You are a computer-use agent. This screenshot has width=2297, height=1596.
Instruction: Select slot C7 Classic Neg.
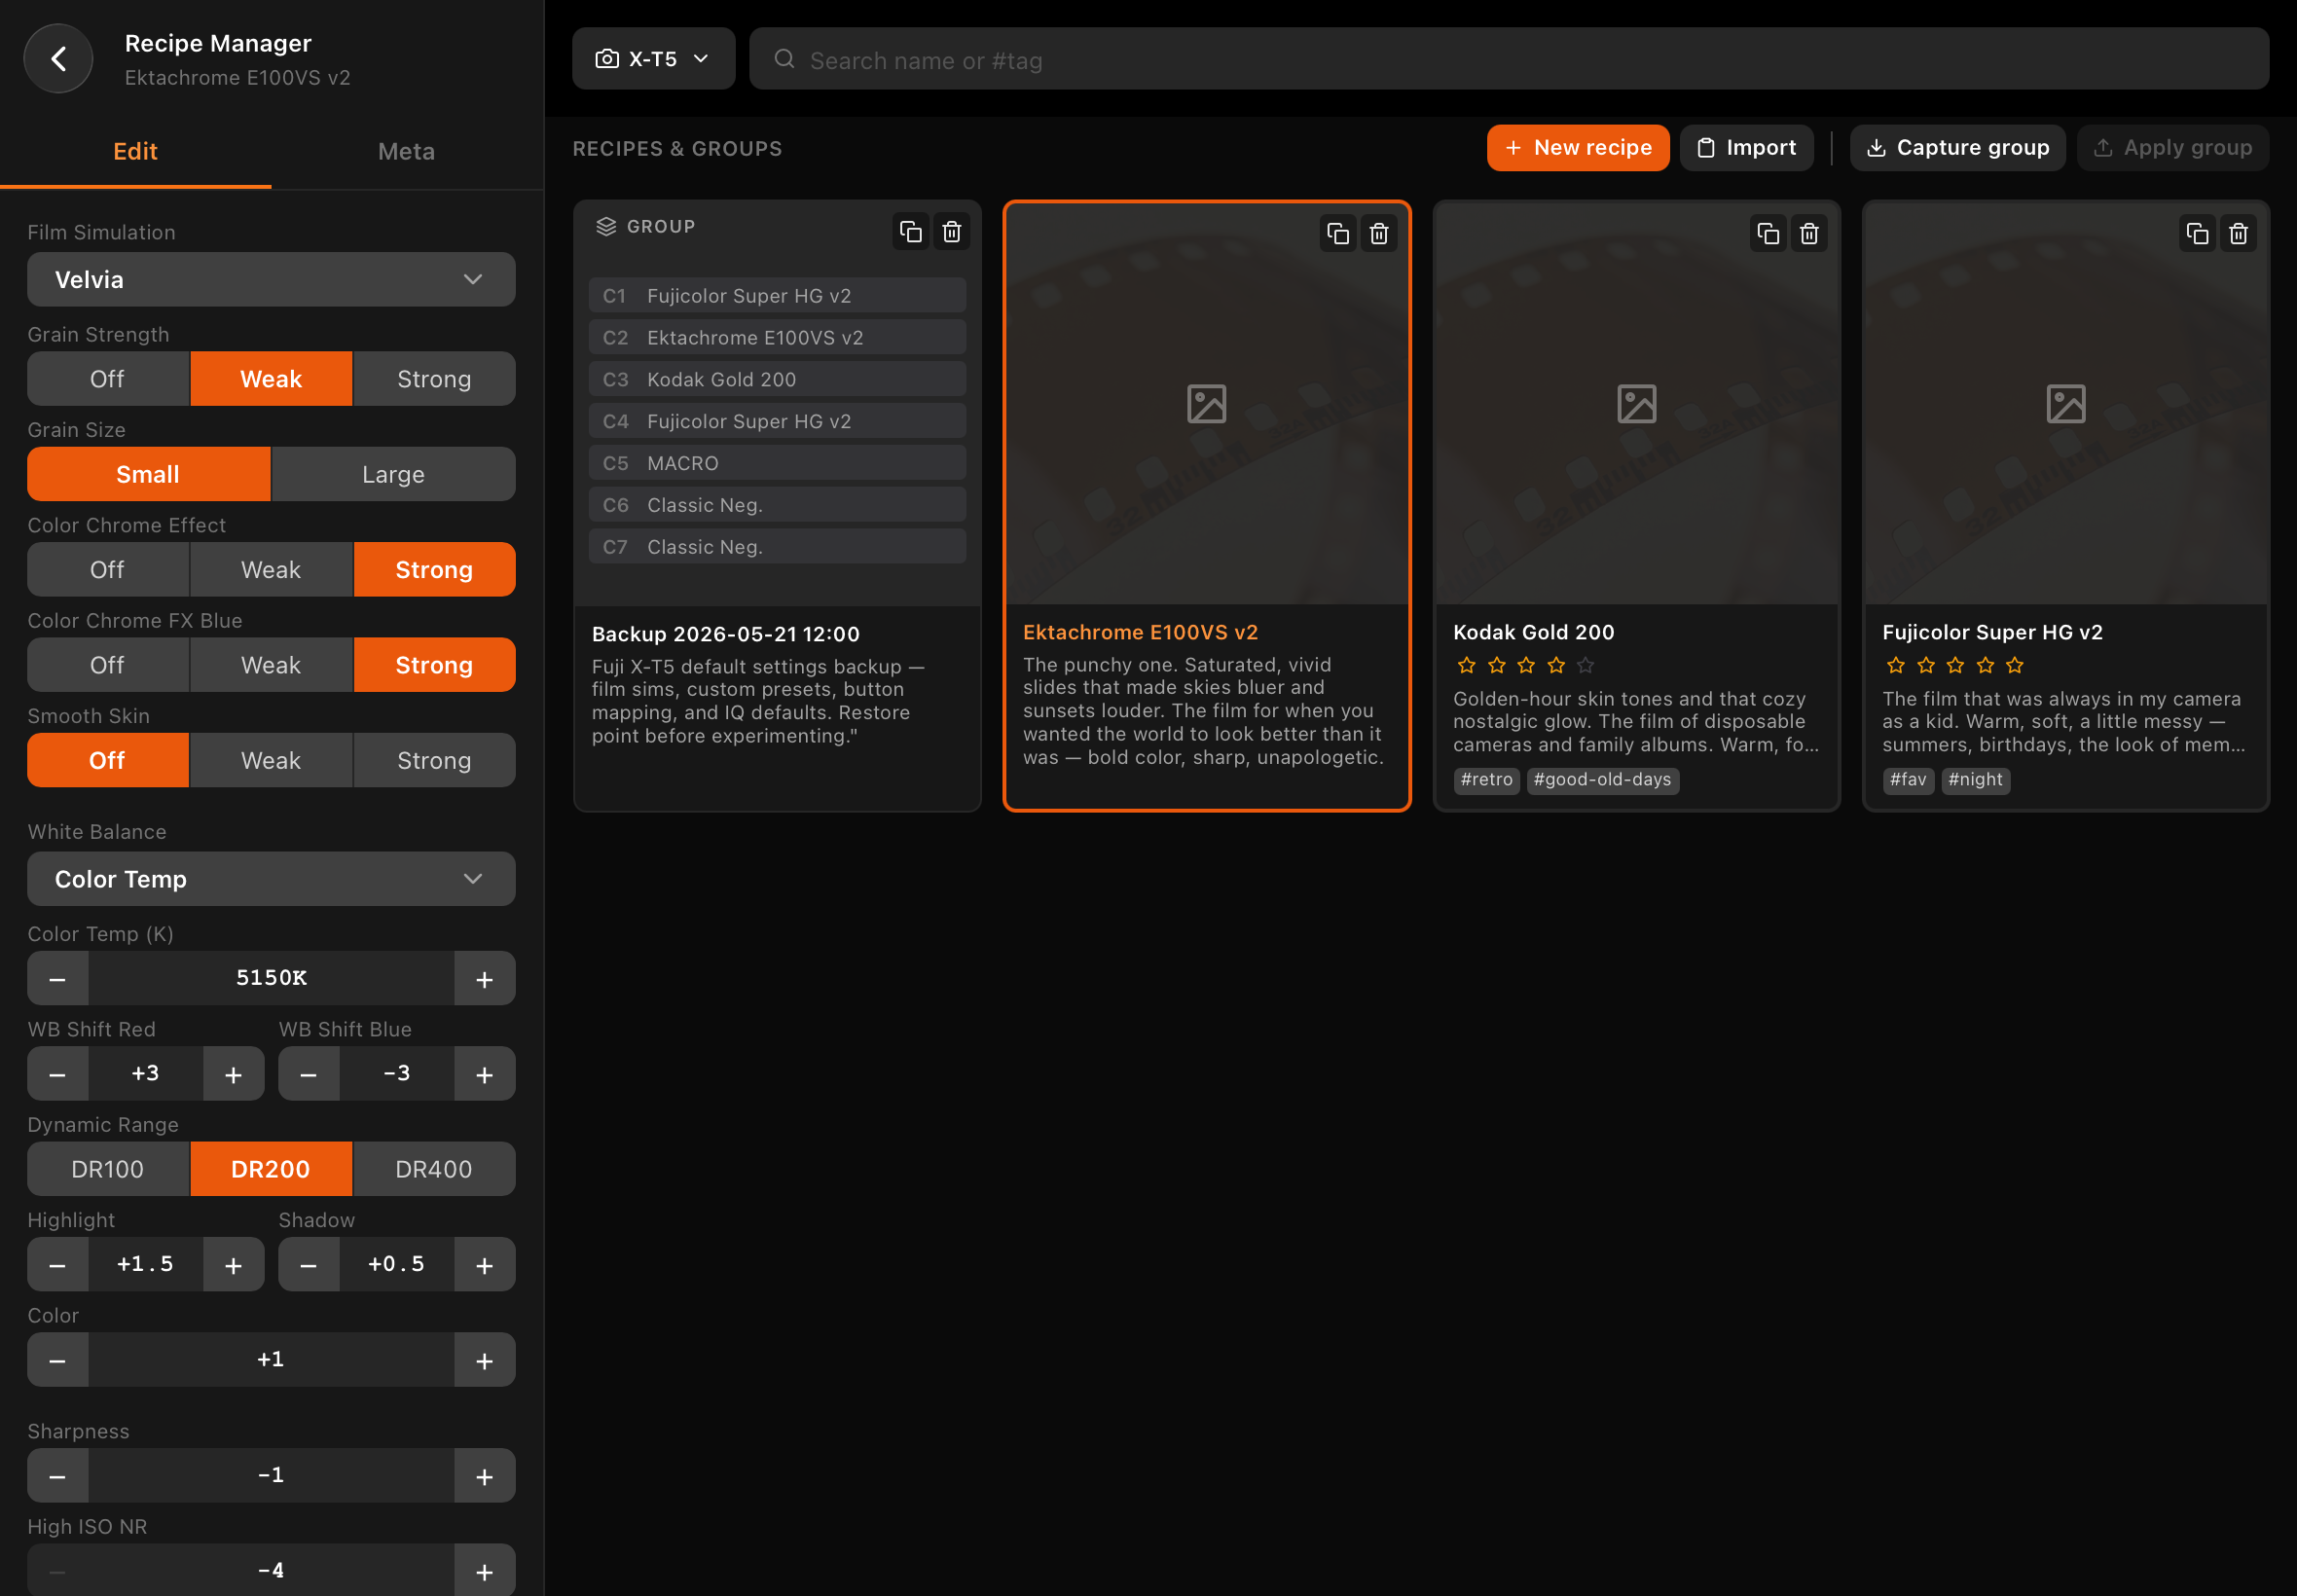tap(777, 547)
